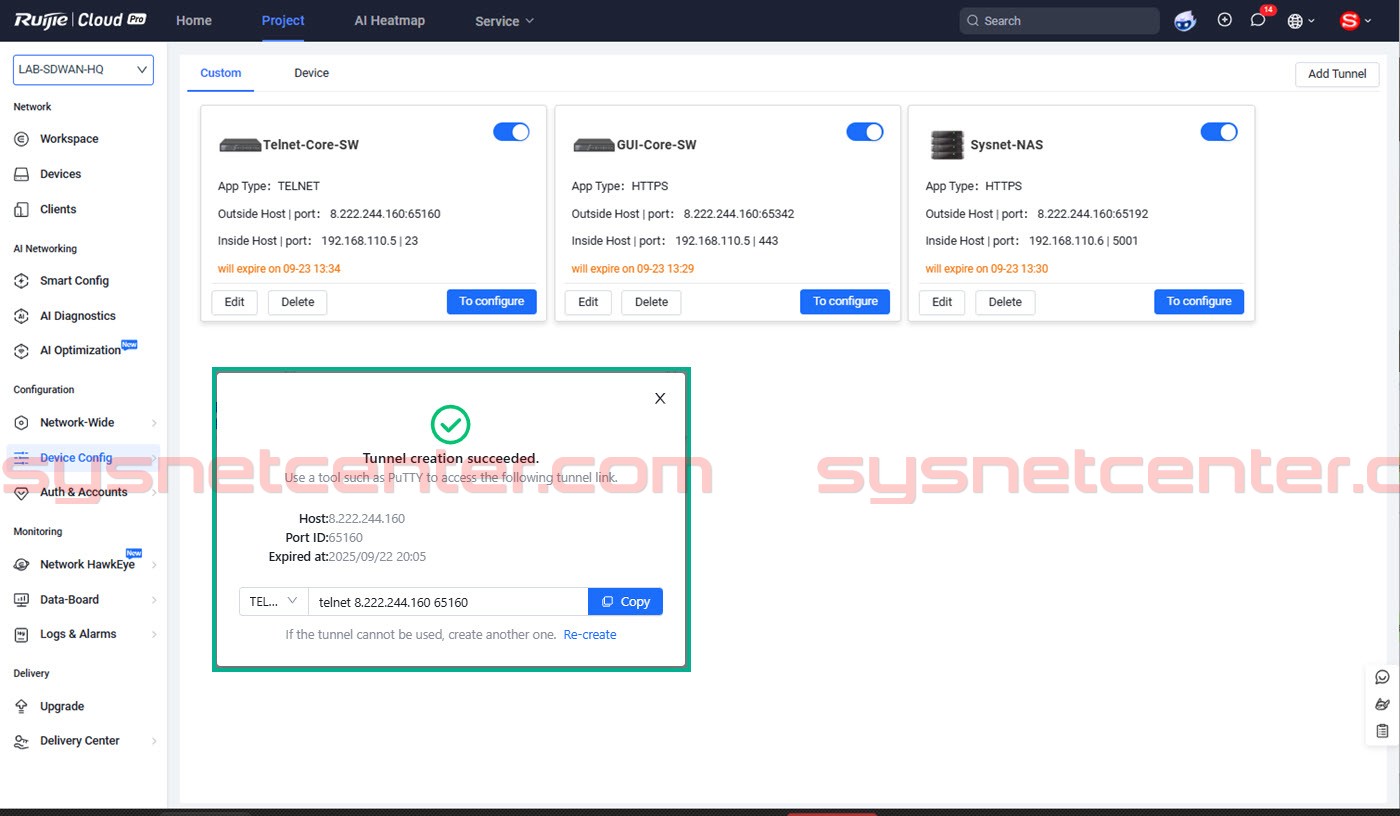Click the Ruijie Cloud logo
1400x816 pixels.
pos(81,20)
